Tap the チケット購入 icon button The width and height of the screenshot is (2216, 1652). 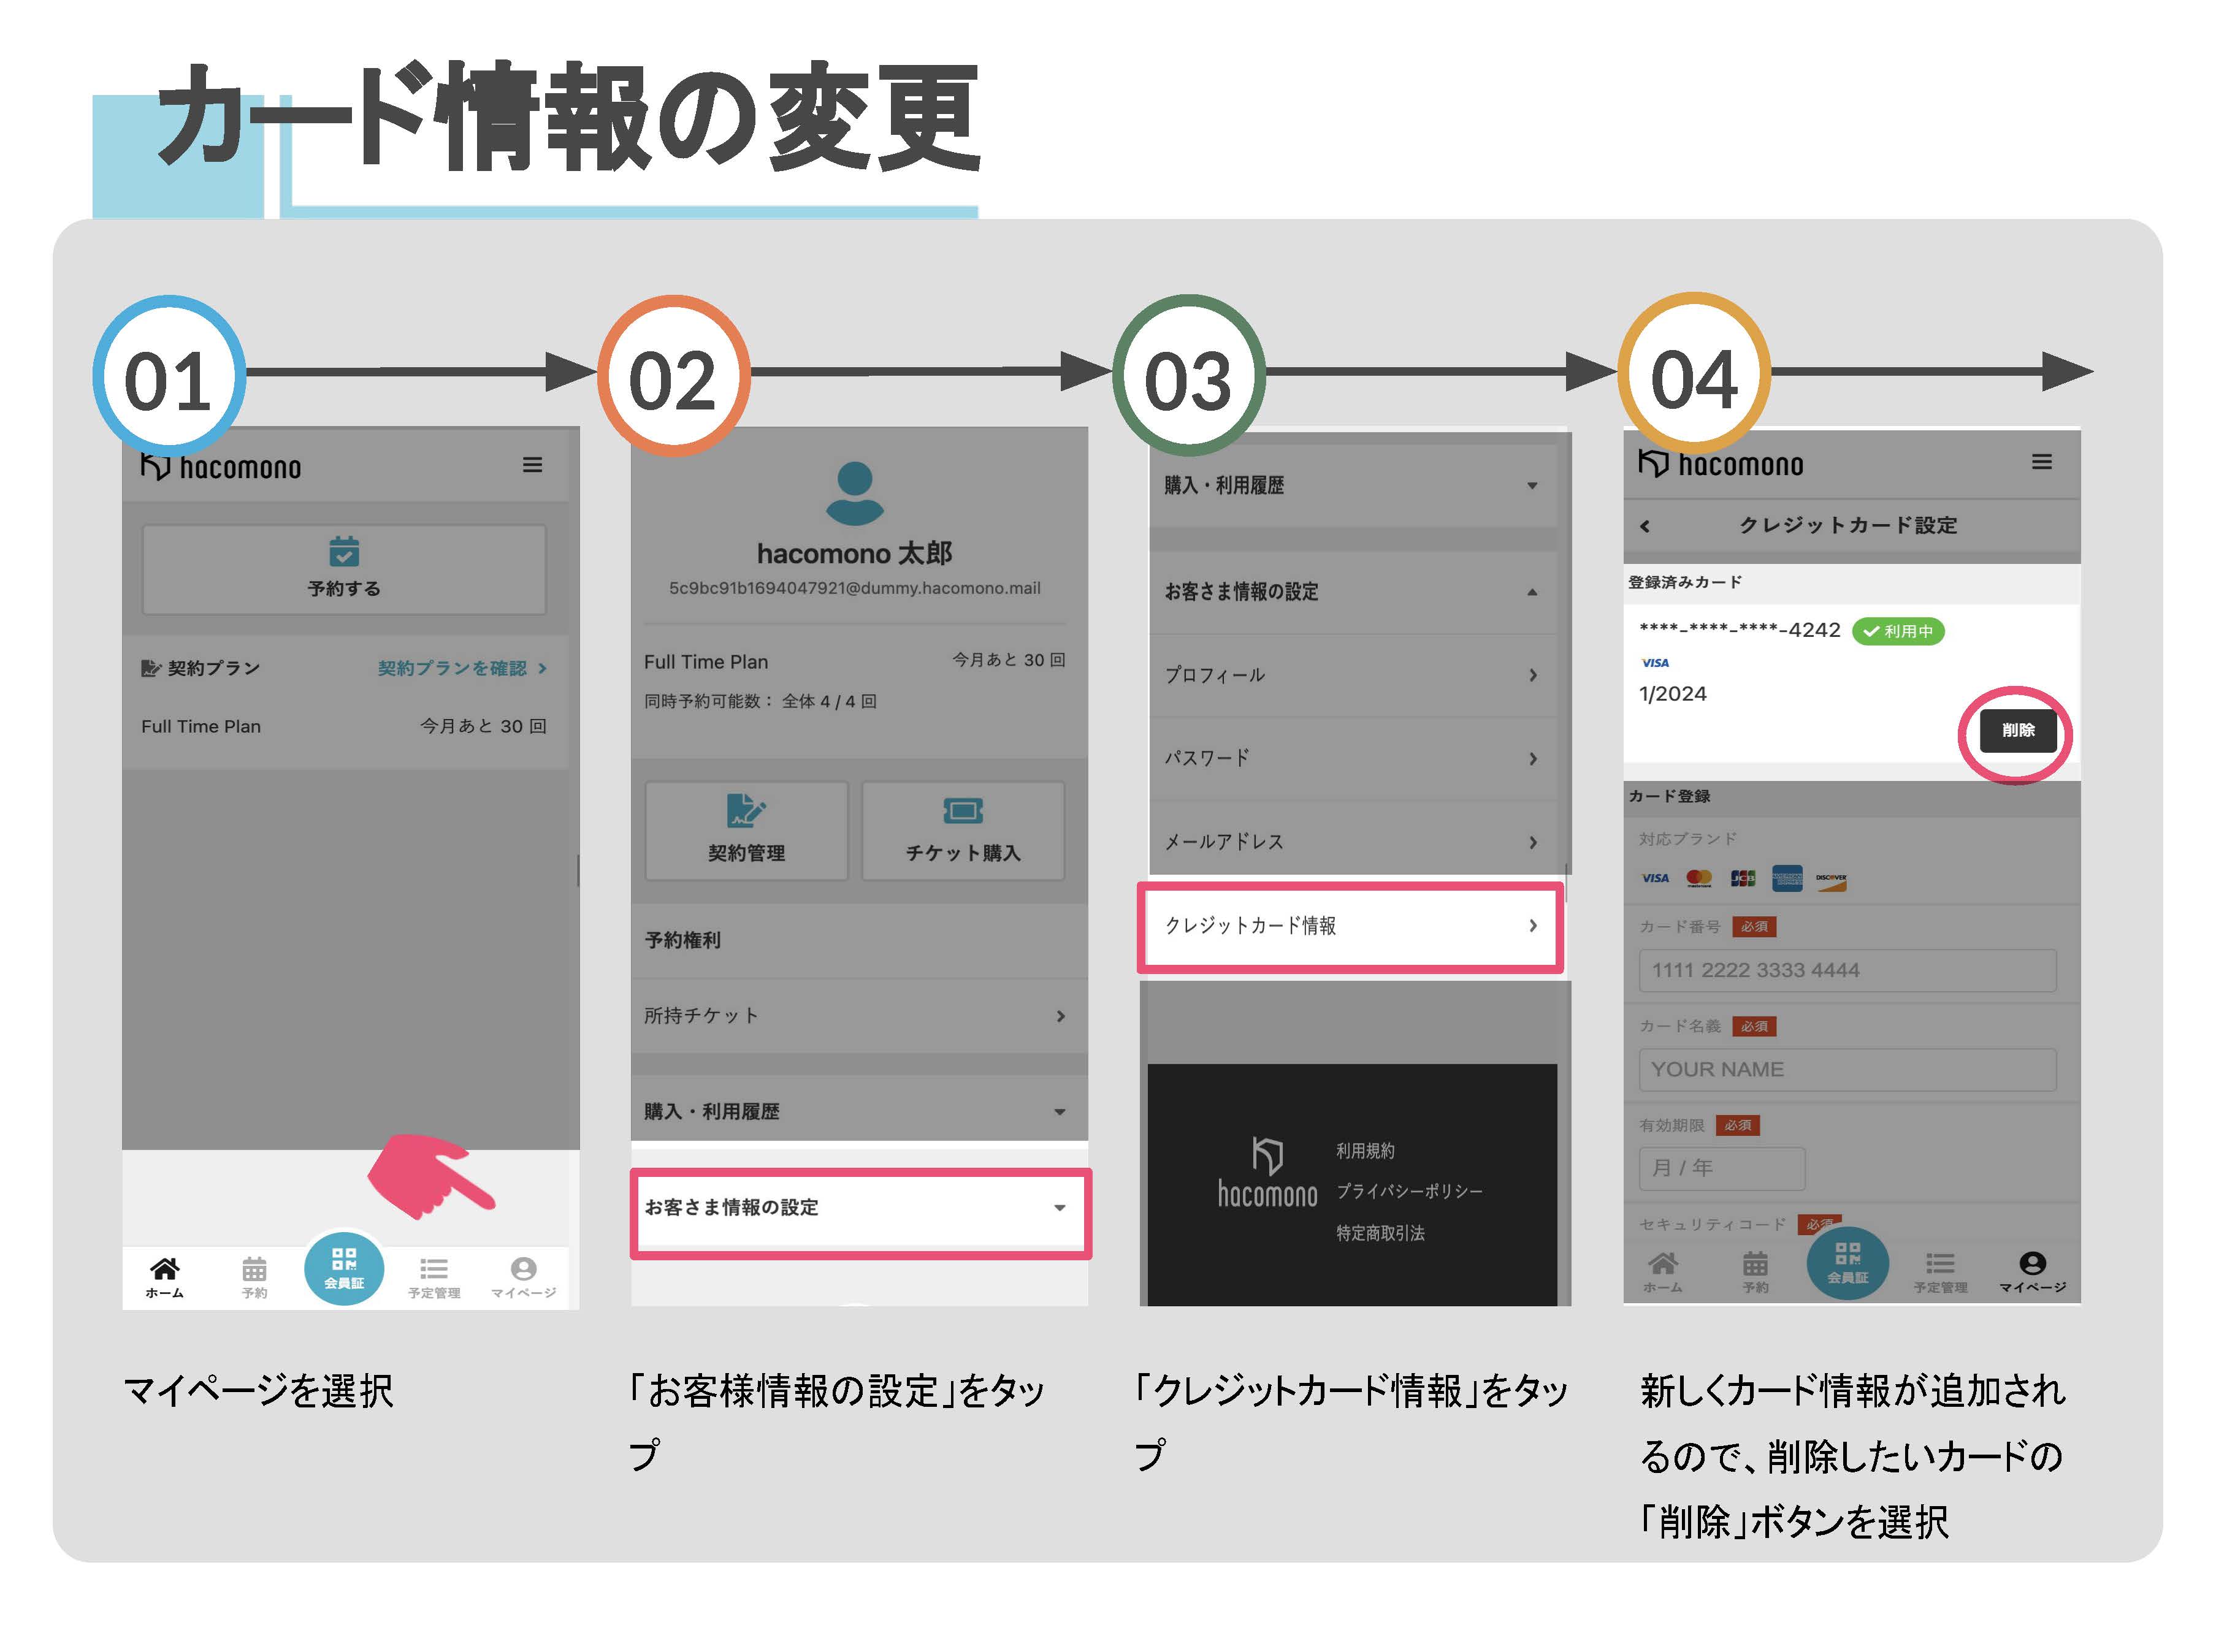click(x=962, y=830)
